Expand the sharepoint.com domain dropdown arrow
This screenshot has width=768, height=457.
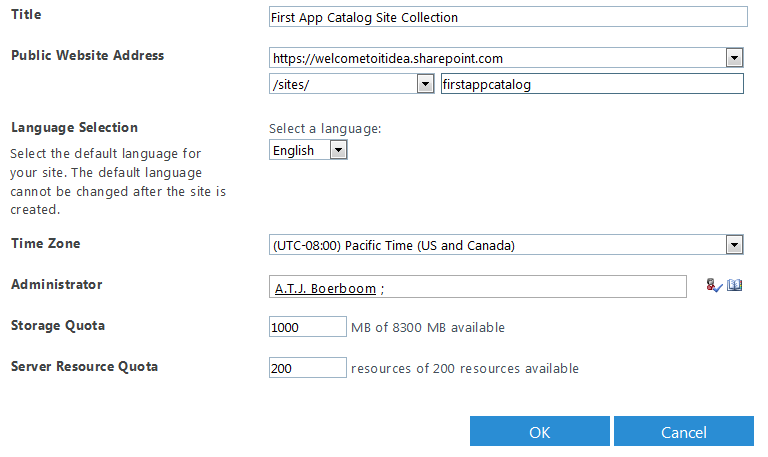(734, 58)
